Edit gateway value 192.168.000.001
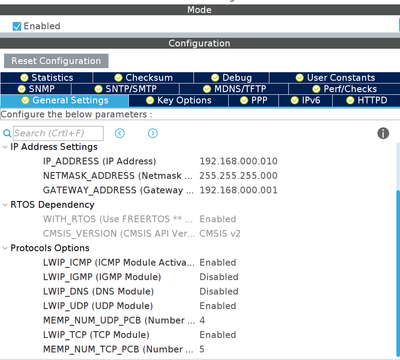 point(238,190)
